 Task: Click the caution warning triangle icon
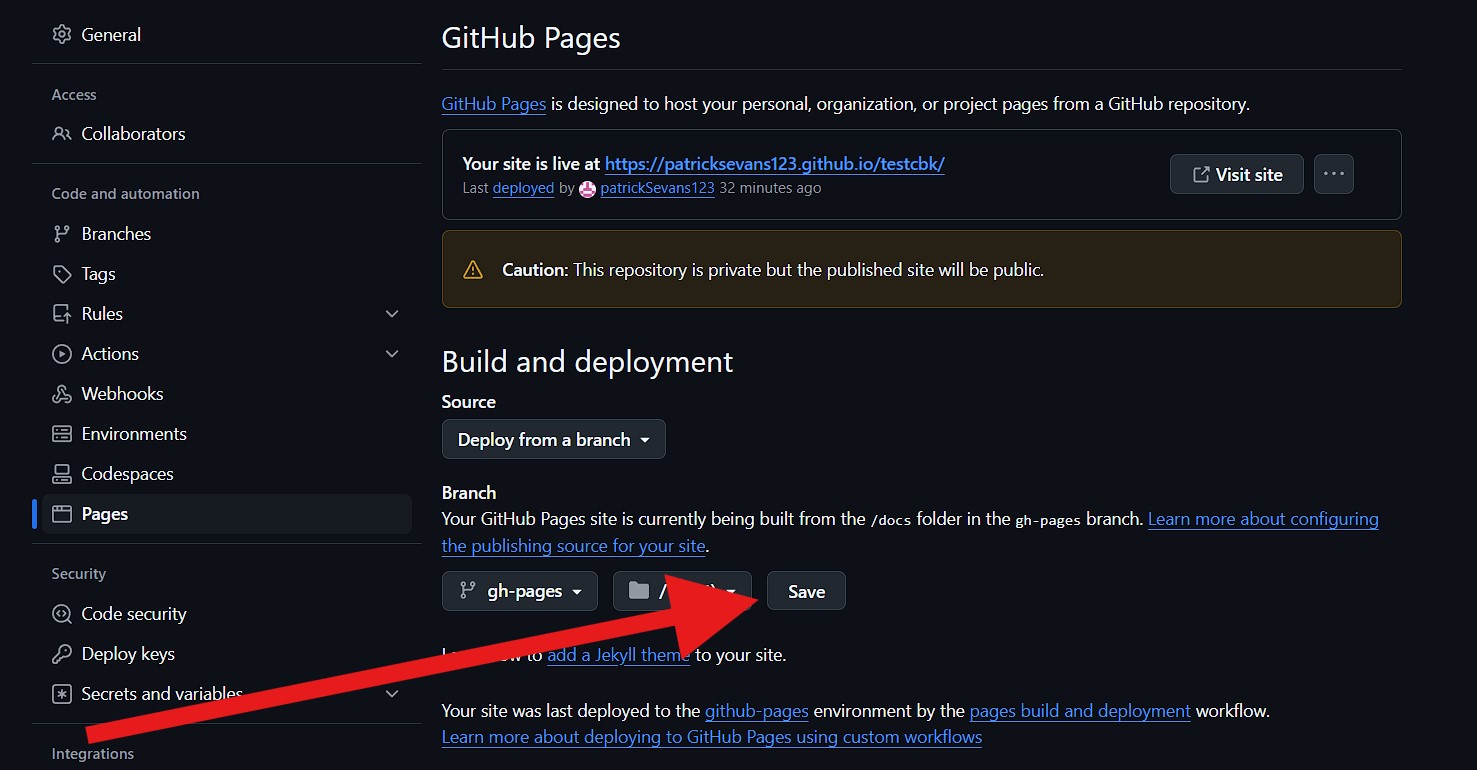click(473, 268)
